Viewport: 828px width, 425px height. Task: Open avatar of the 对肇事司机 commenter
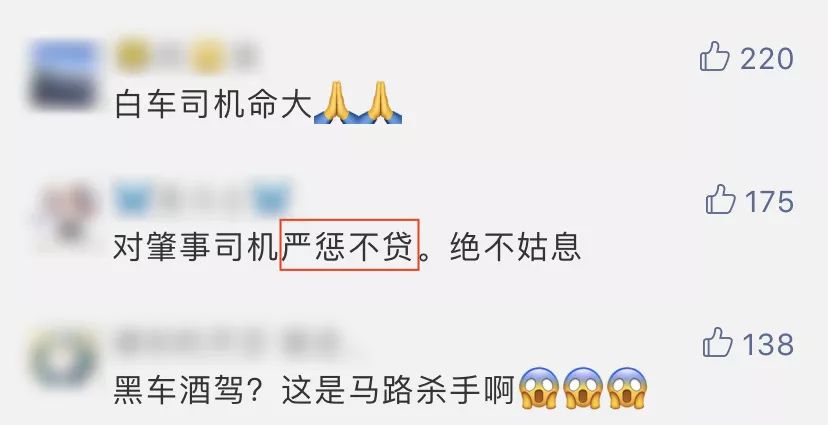tap(66, 216)
